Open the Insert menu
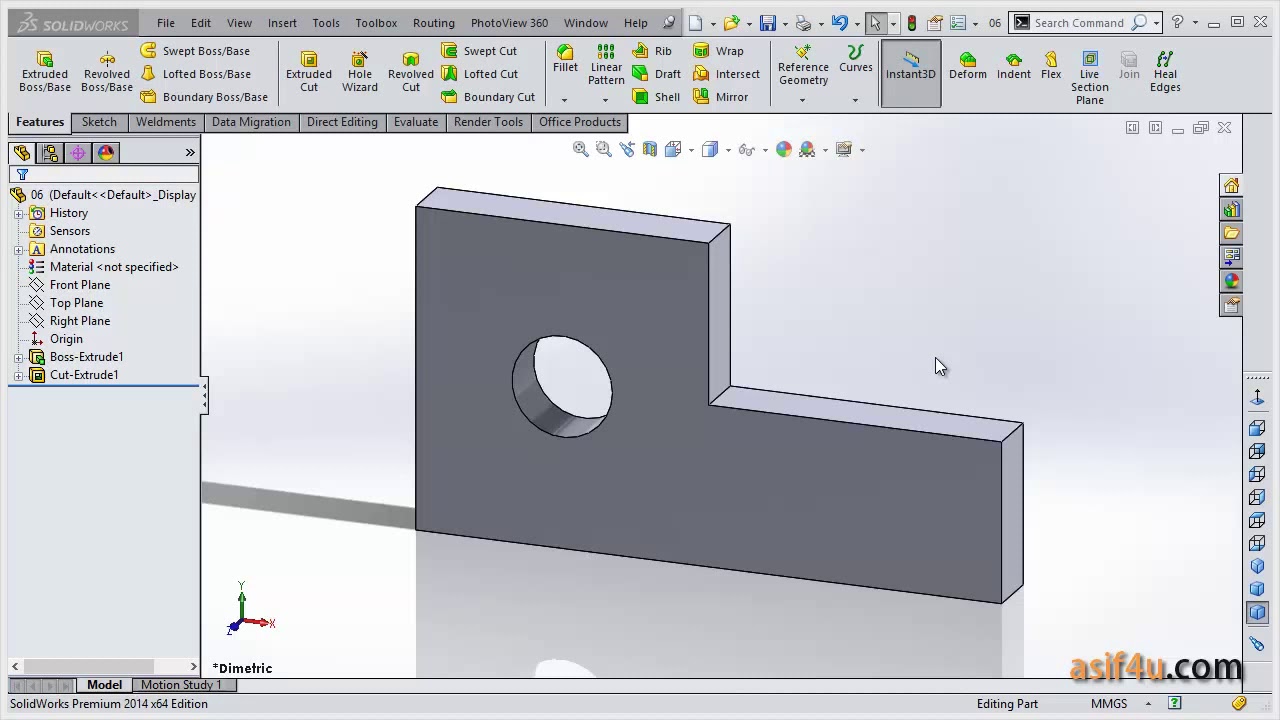This screenshot has height=720, width=1280. [x=282, y=23]
